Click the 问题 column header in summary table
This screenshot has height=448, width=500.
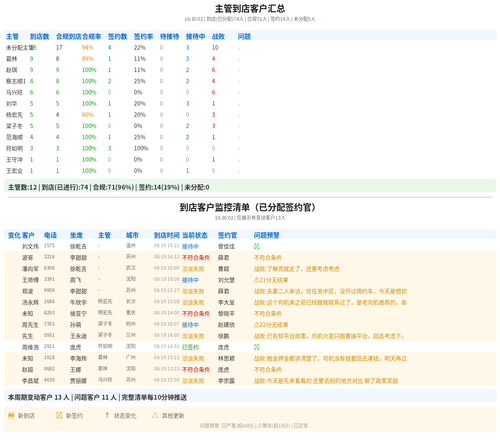coord(244,36)
